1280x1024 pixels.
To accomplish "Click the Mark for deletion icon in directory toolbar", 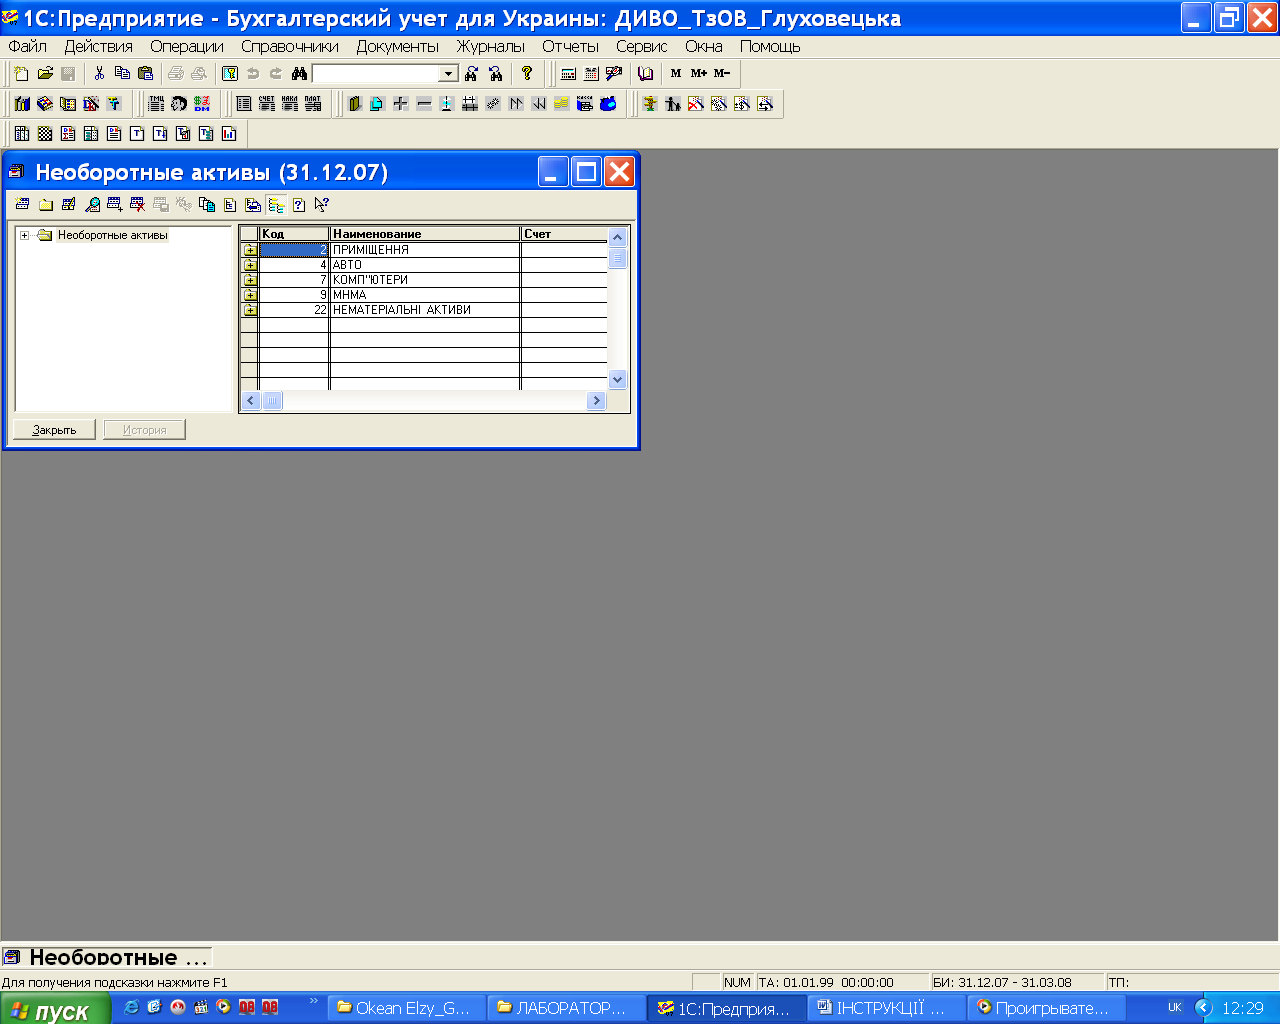I will click(138, 204).
